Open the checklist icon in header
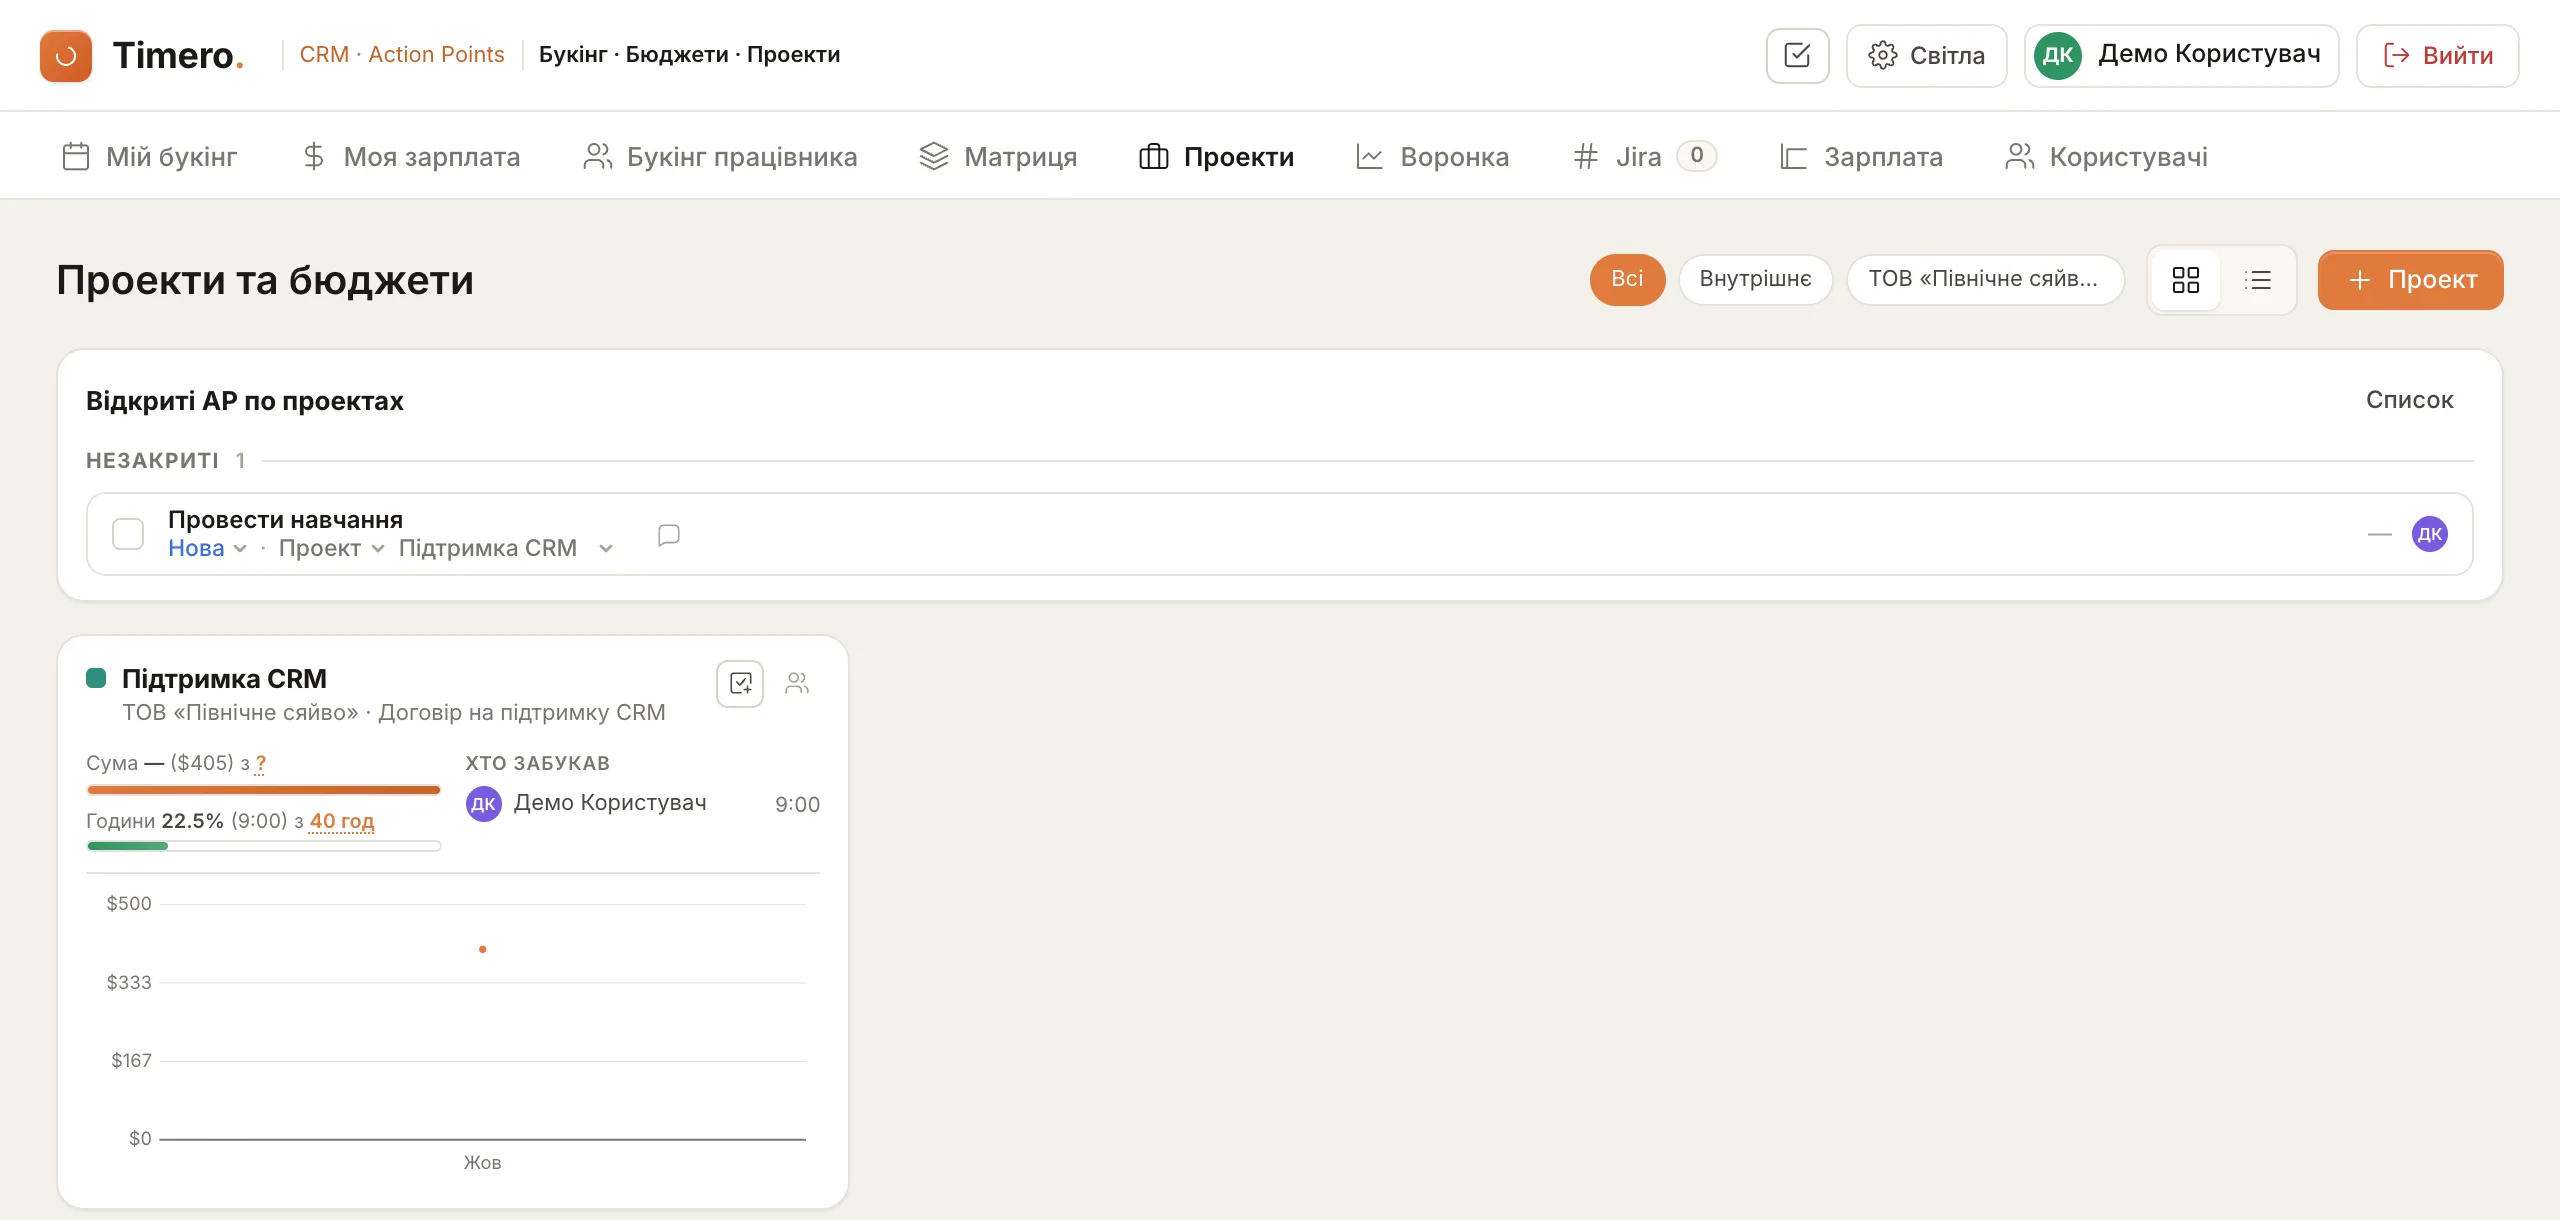Viewport: 2560px width, 1220px height. pos(1797,55)
